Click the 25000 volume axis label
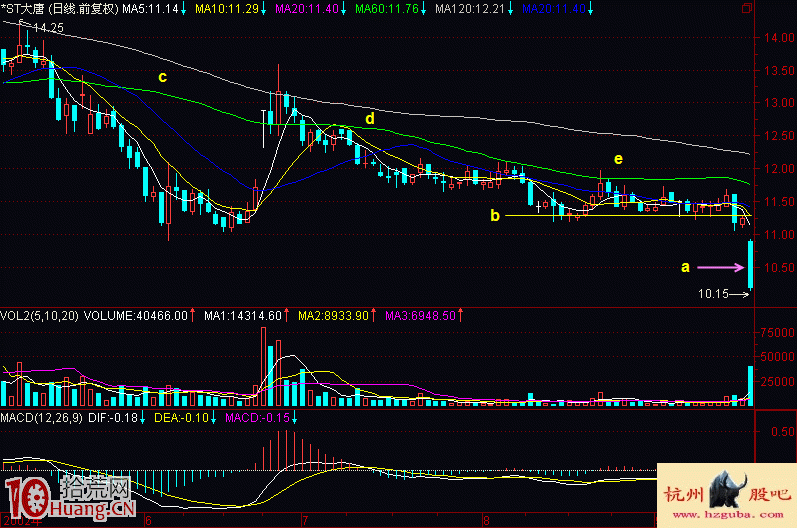797x528 pixels. 777,381
